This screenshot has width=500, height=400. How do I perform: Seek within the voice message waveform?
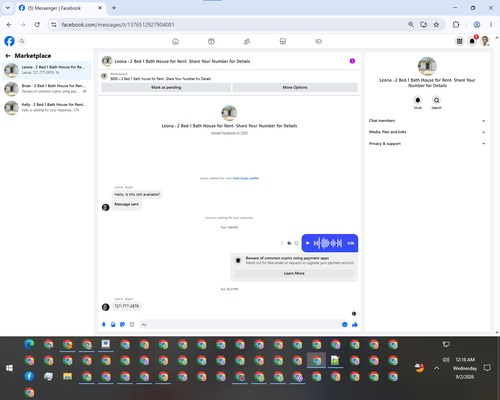[328, 243]
